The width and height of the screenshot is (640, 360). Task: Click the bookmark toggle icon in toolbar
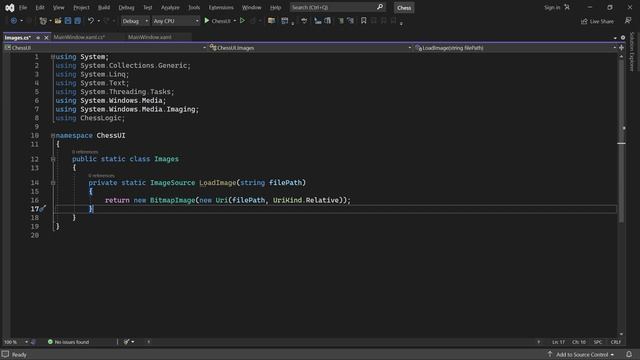coord(363,21)
